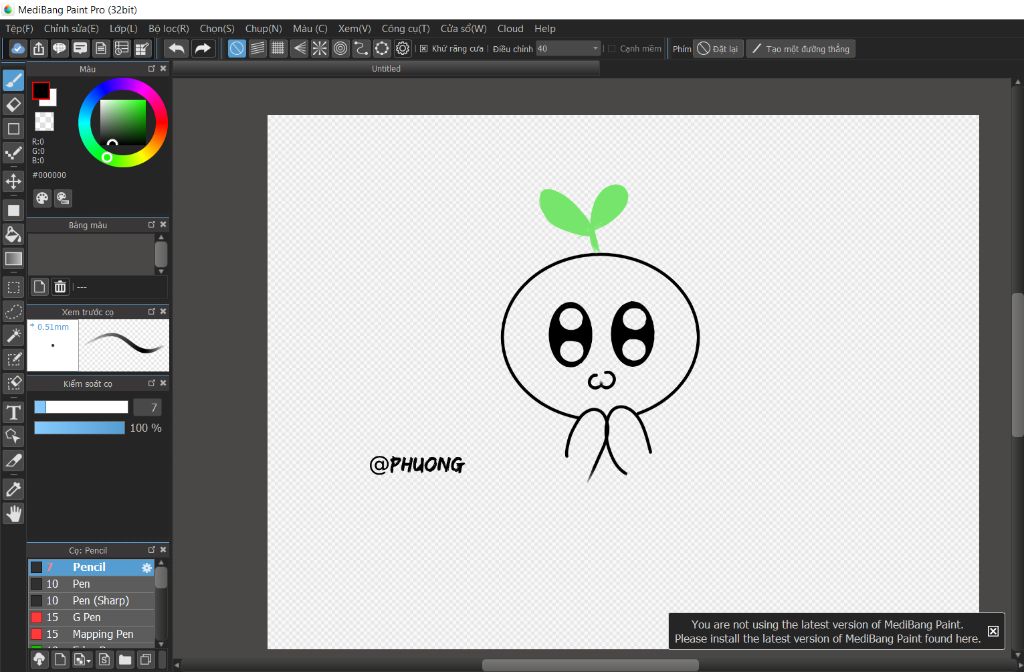The image size is (1024, 672).
Task: Open the Điều chỉnh value dropdown
Action: click(x=596, y=48)
